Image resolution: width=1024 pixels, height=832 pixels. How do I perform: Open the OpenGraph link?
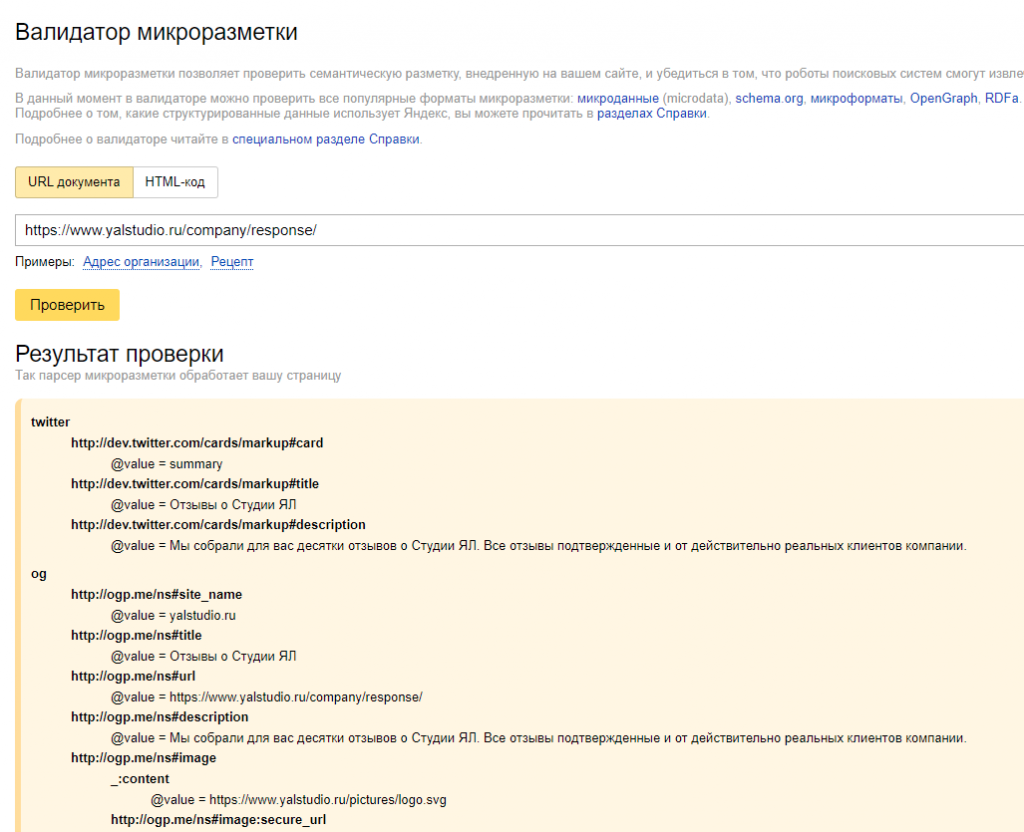tap(944, 99)
